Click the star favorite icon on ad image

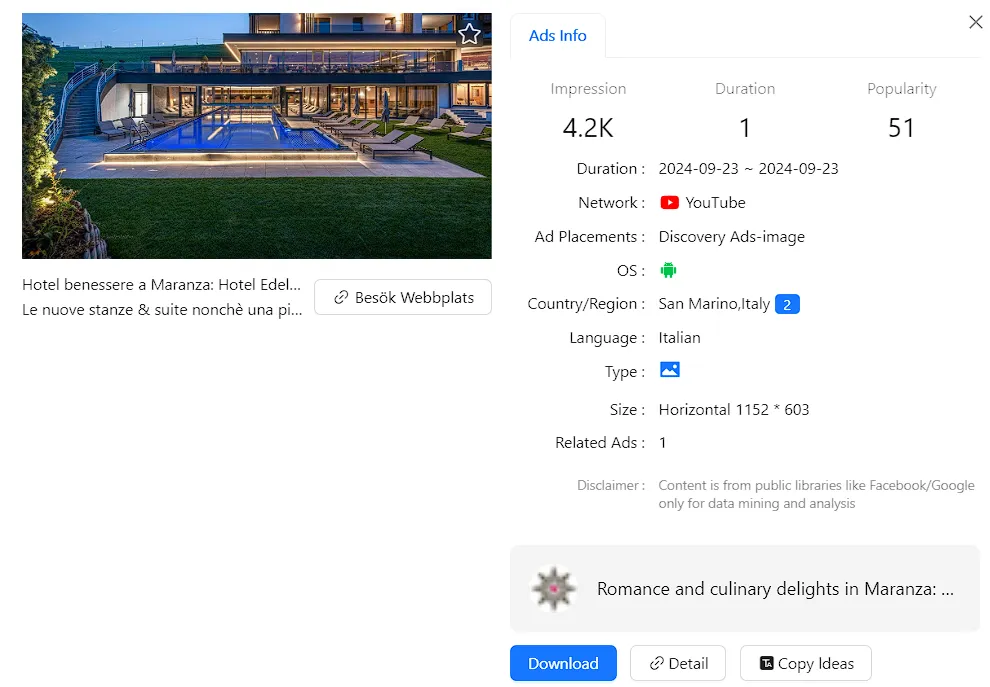click(469, 35)
